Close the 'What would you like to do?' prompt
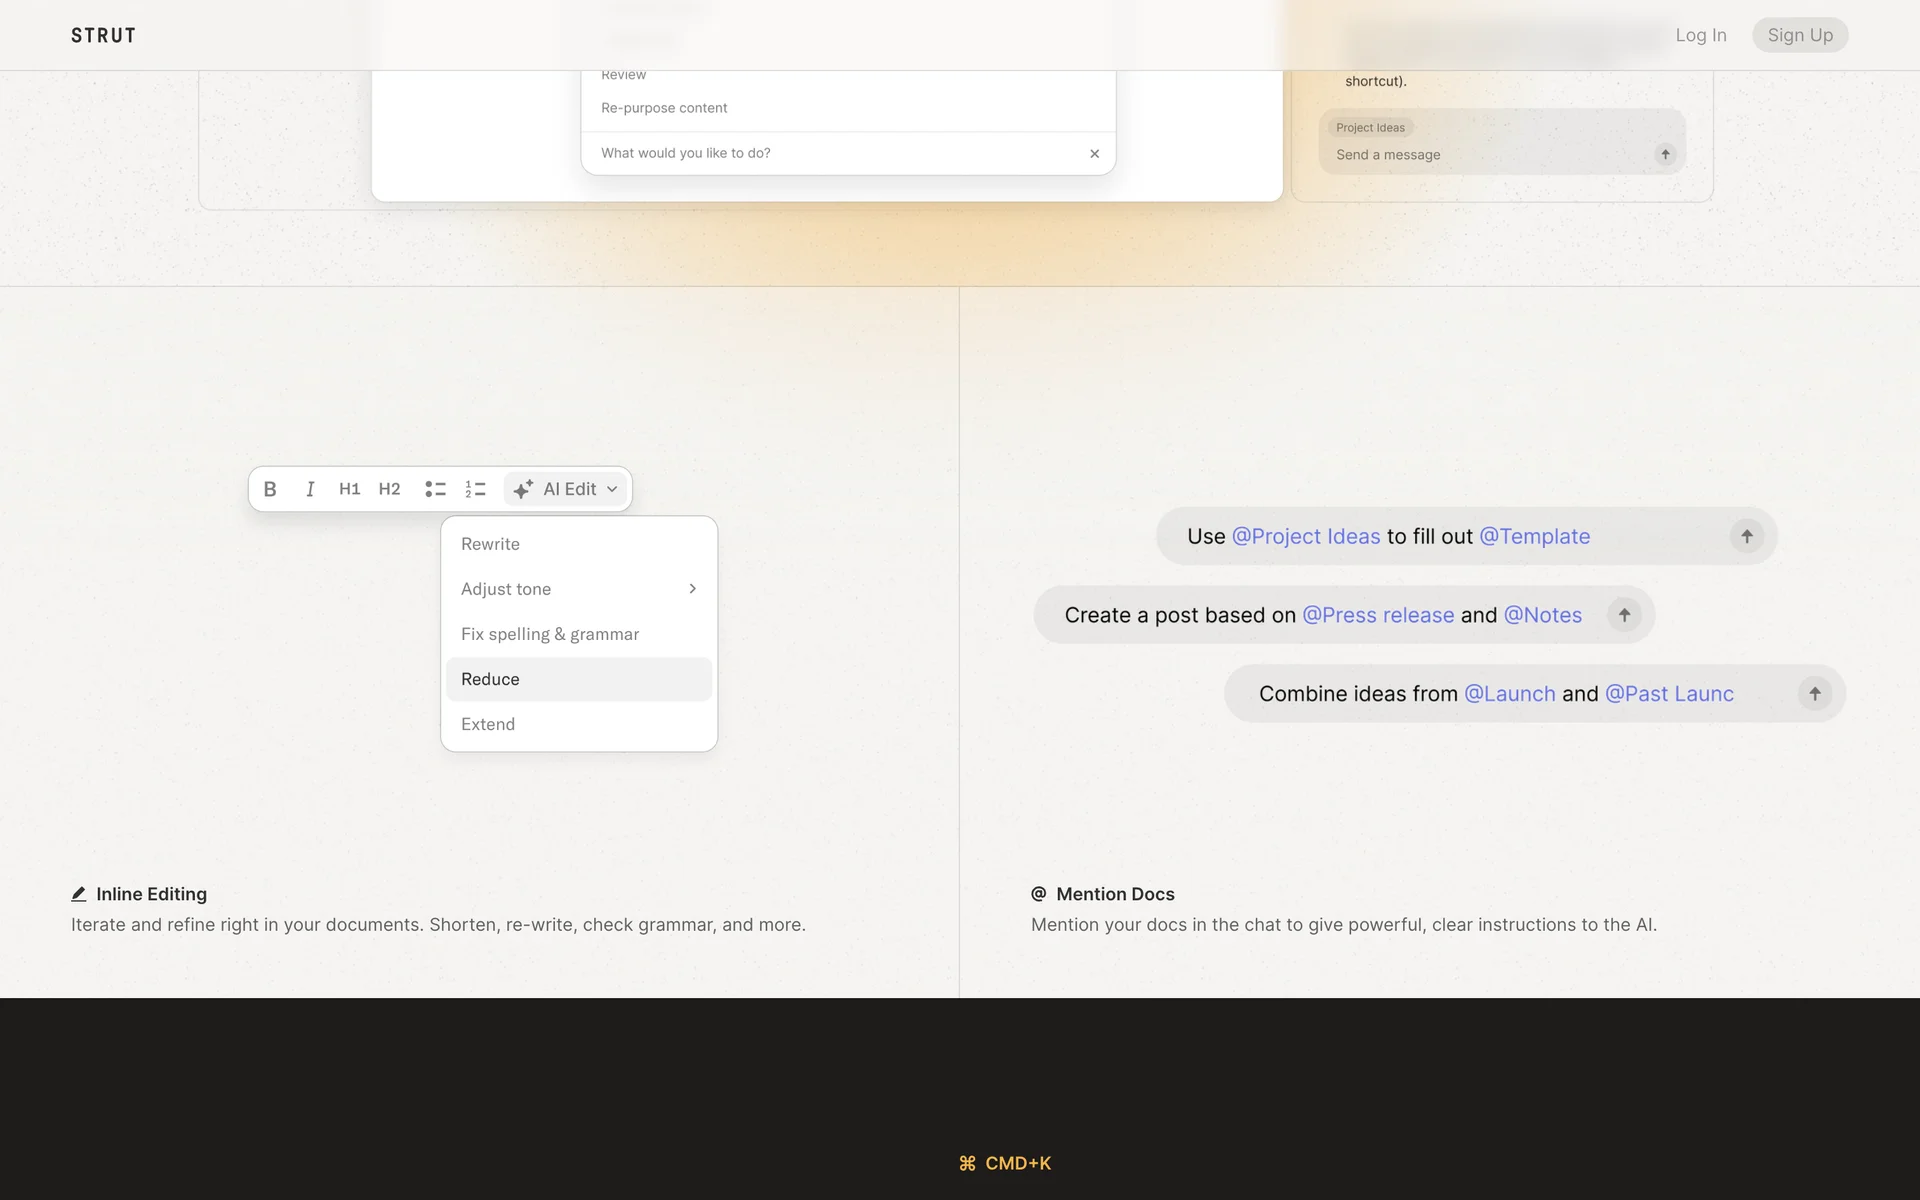Viewport: 1920px width, 1200px height. [1094, 154]
